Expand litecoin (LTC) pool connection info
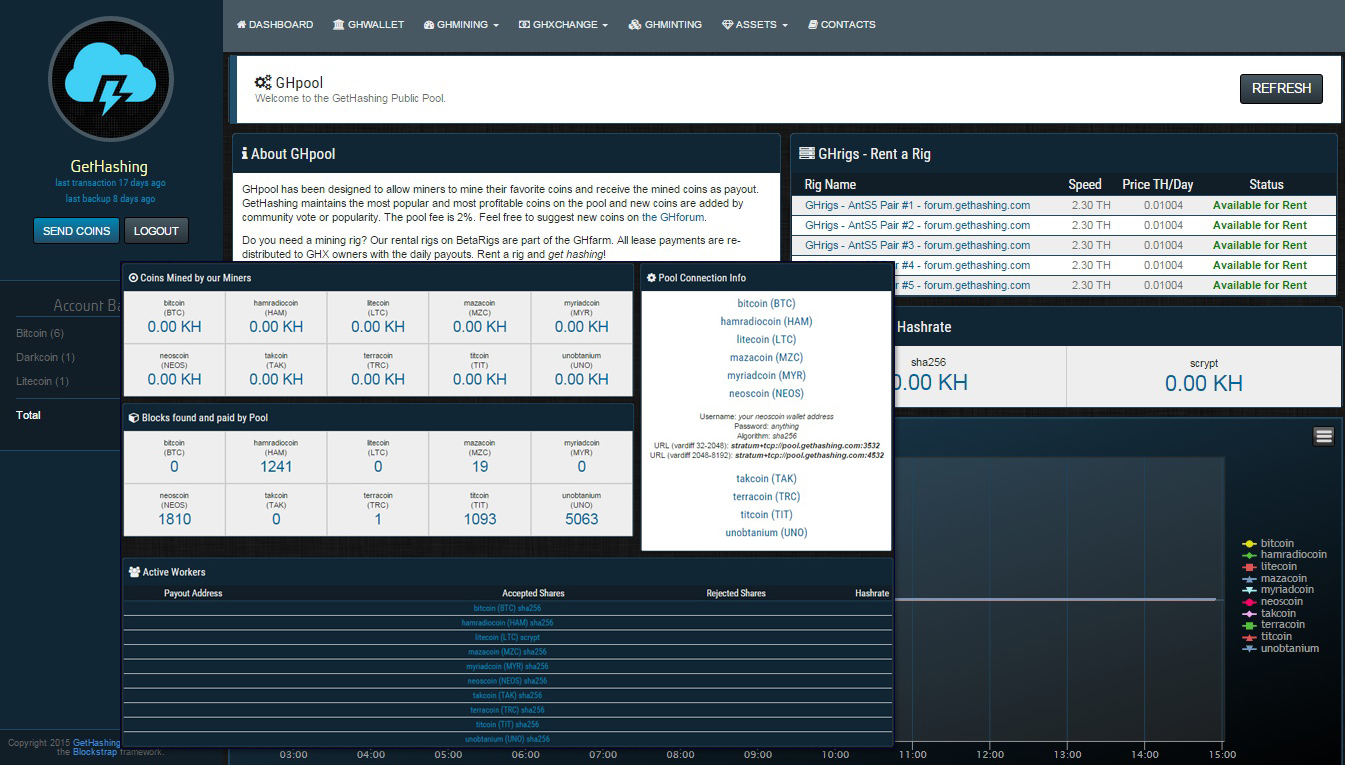 766,339
